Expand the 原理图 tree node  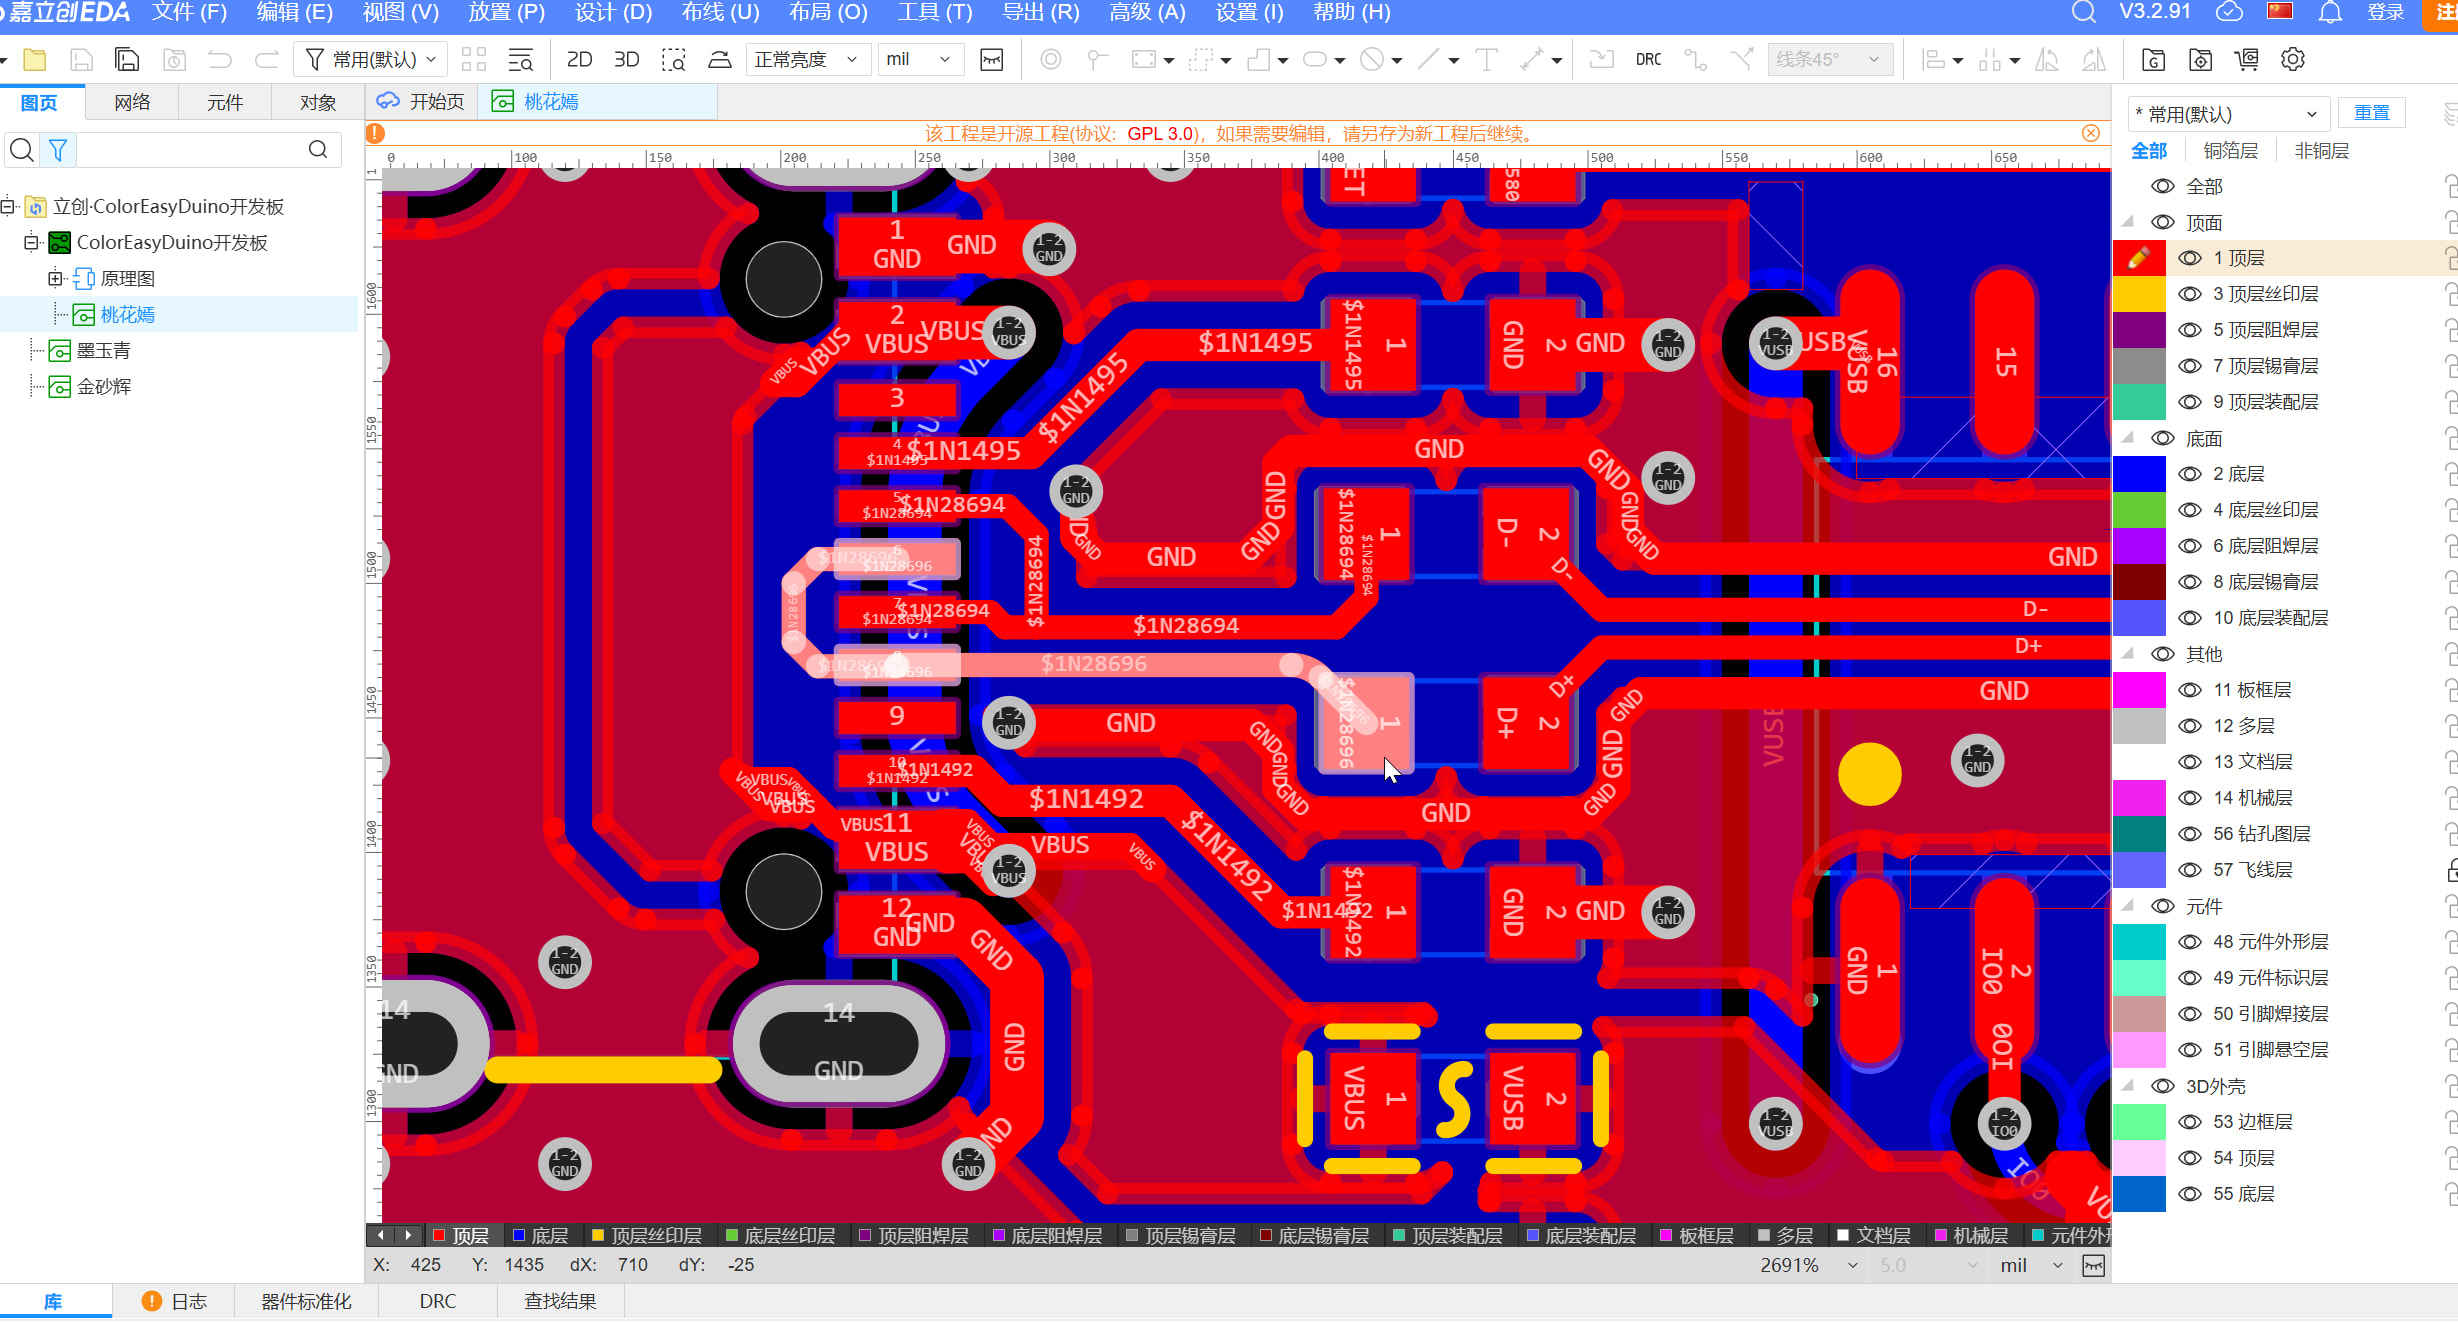click(x=54, y=278)
